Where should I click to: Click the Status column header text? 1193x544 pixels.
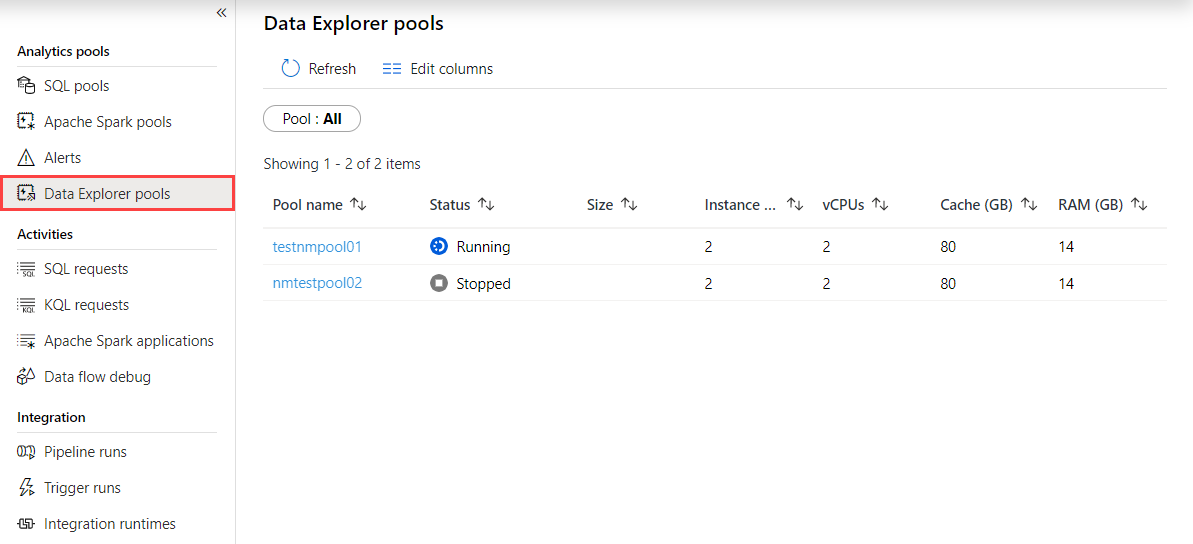(450, 205)
